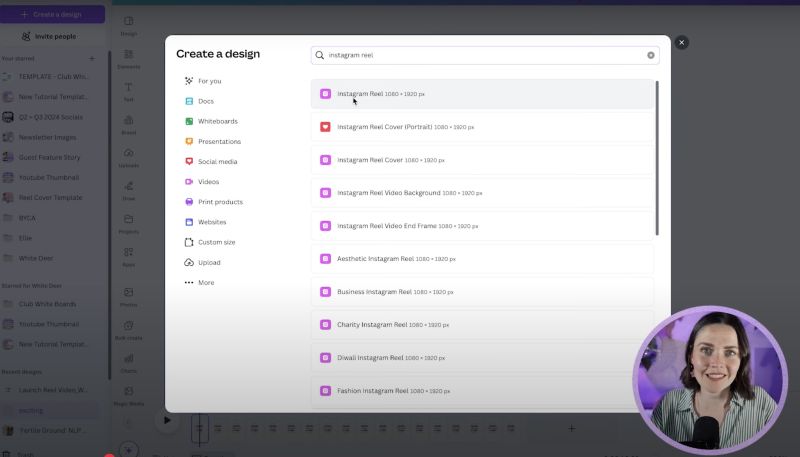Viewport: 800px width, 457px height.
Task: Select Fashion Instagram Reel result
Action: [482, 391]
